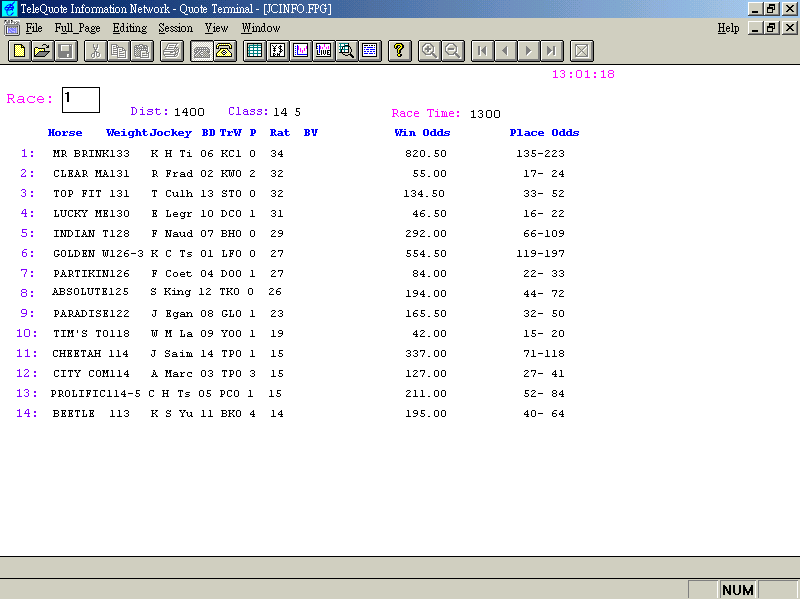
Task: Click the Zoom Out magnifier icon
Action: tap(453, 51)
